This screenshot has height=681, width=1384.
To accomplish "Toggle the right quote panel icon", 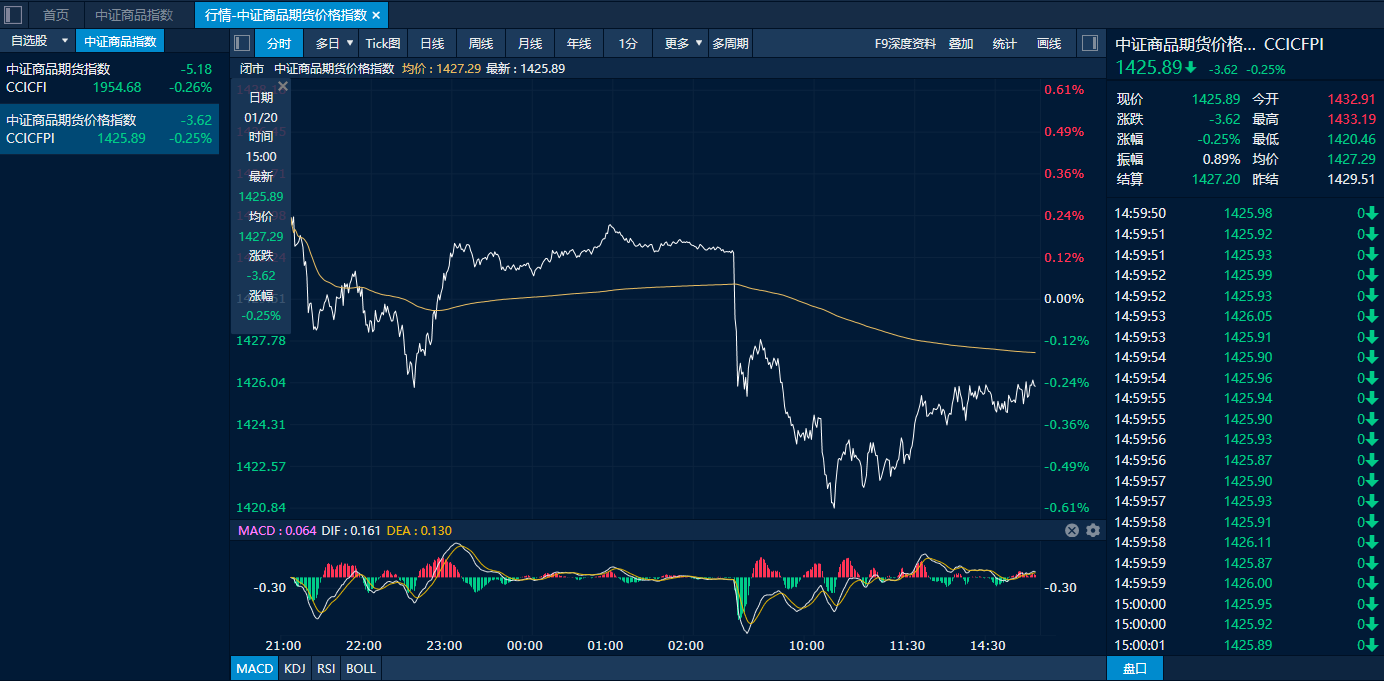I will point(1090,43).
